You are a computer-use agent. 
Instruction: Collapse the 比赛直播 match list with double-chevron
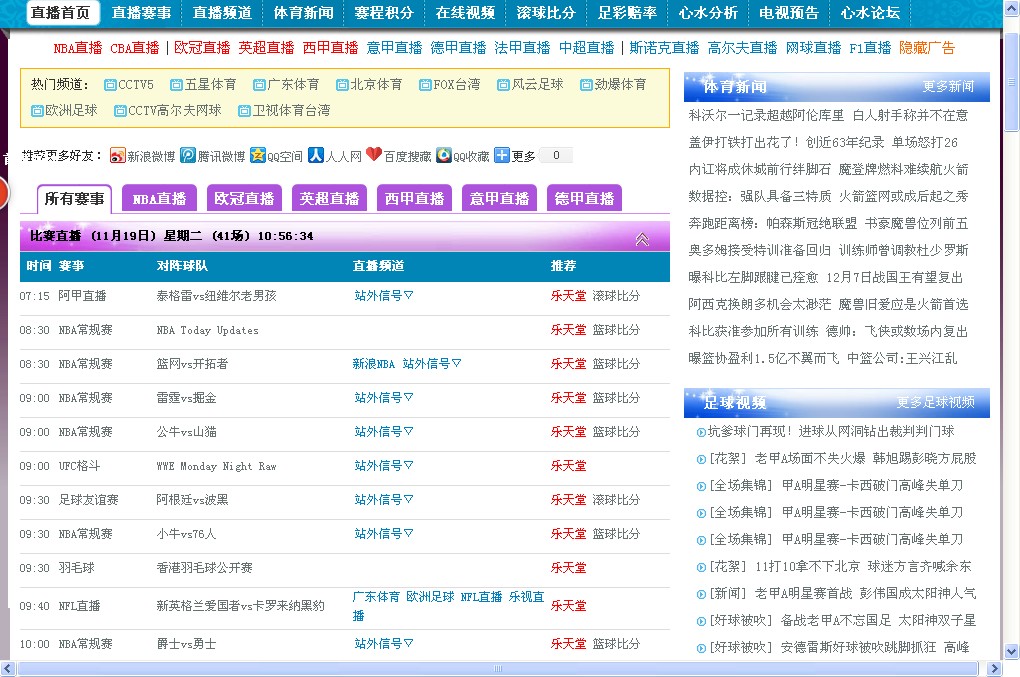coord(642,239)
